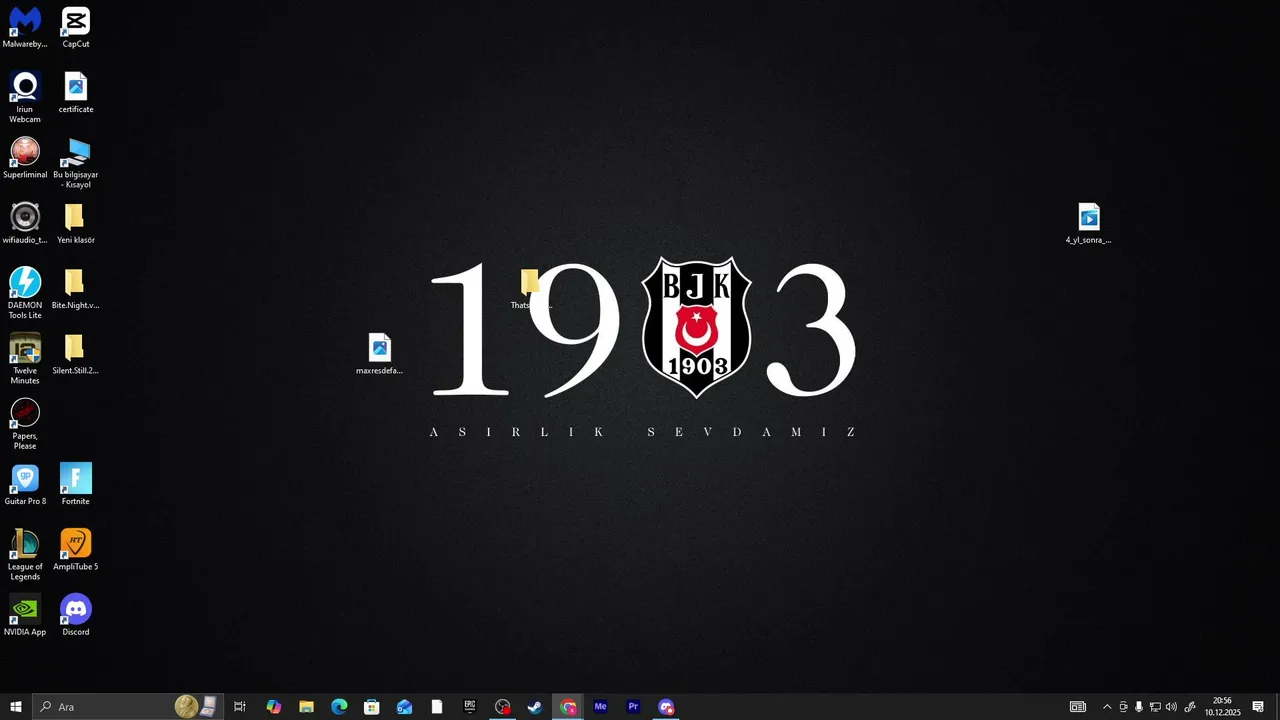Viewport: 1280px width, 720px height.
Task: Open the volume control in the tray
Action: pyautogui.click(x=1171, y=707)
